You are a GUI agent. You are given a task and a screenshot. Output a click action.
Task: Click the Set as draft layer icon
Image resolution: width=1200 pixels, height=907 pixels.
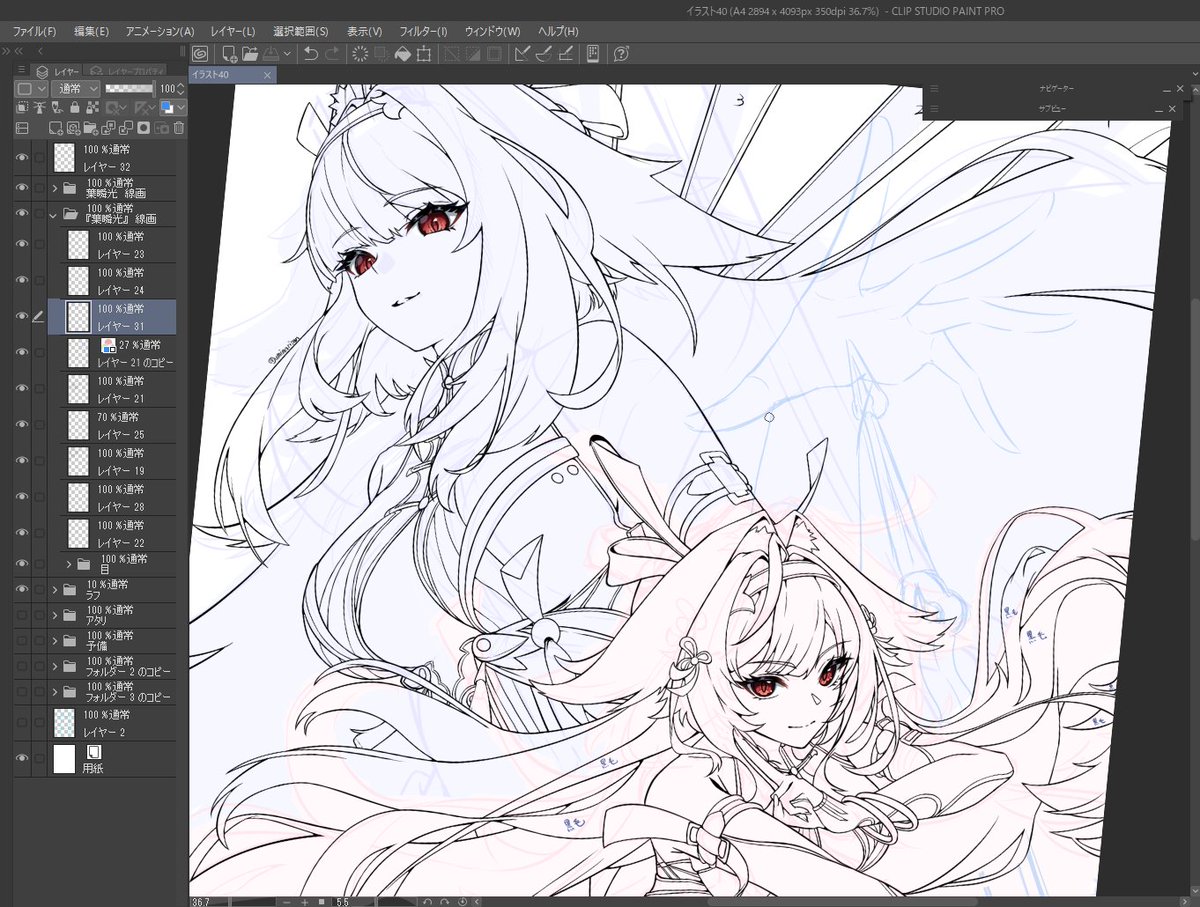pyautogui.click(x=57, y=108)
